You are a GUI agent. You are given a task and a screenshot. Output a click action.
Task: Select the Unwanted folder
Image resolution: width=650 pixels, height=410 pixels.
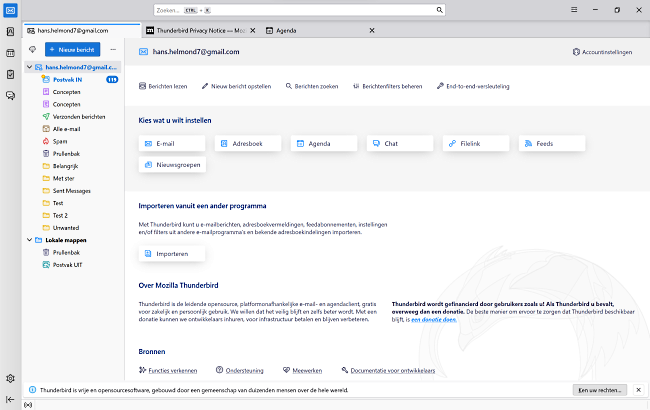73,228
